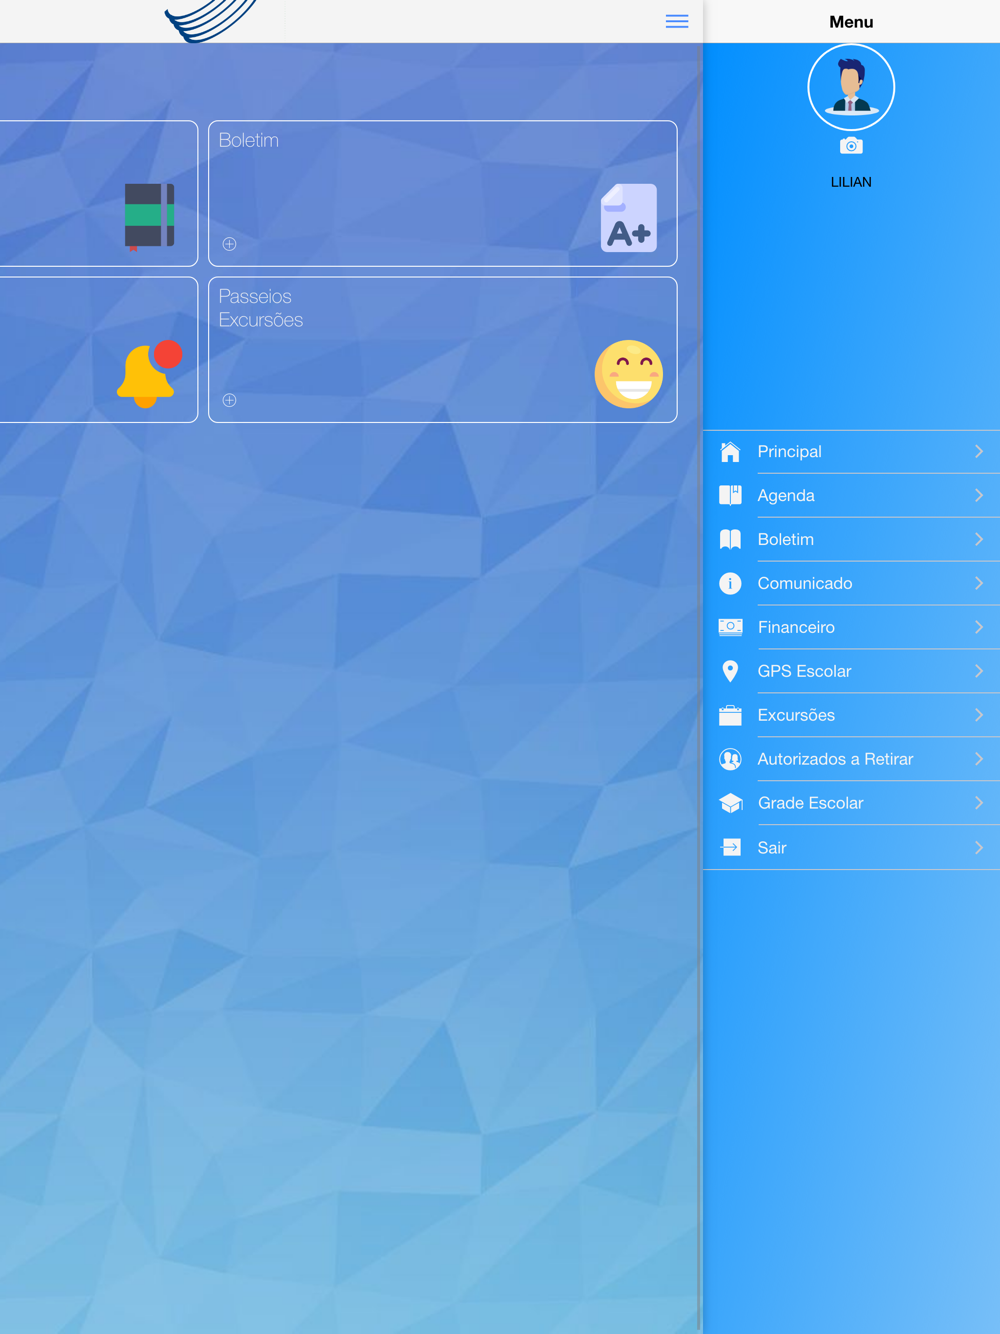Viewport: 1000px width, 1334px height.
Task: Click the agenda notebook icon
Action: 149,216
